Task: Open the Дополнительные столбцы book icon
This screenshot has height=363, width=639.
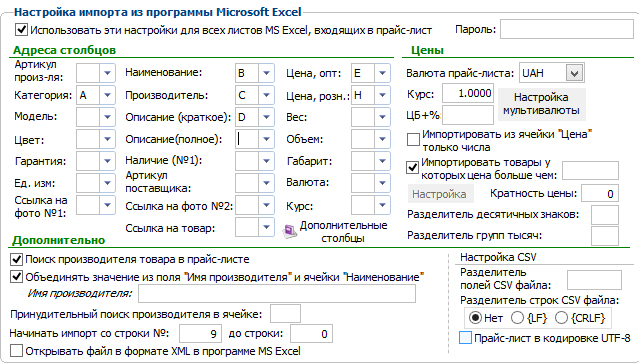Action: (x=290, y=231)
